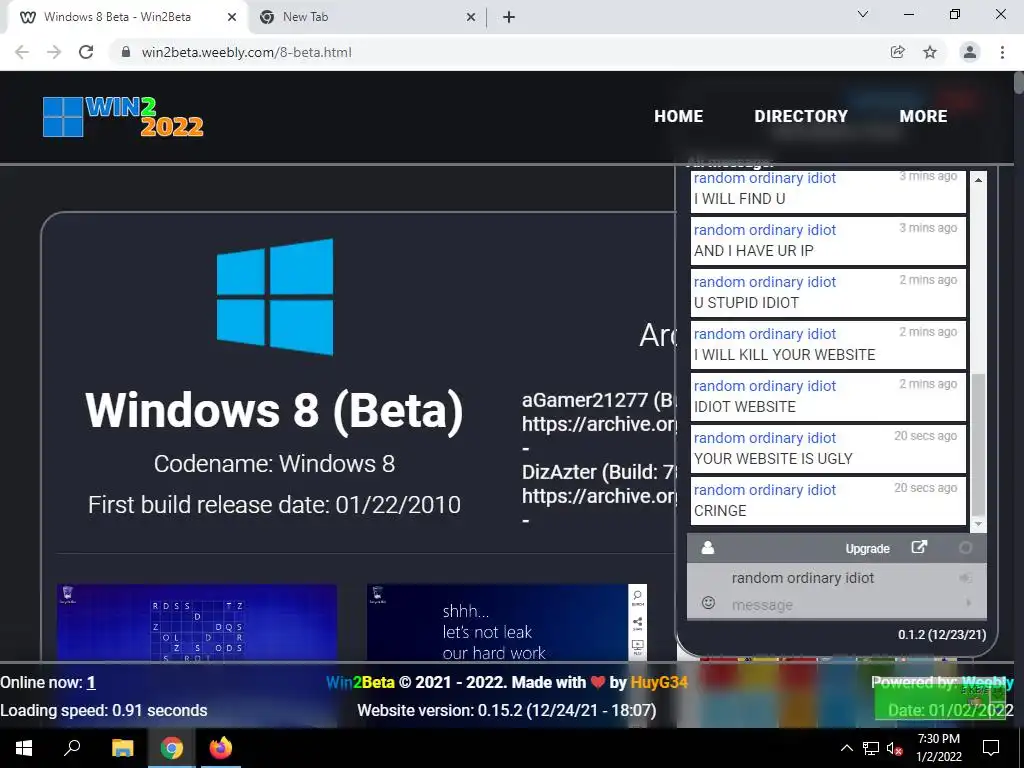Open the HOME nav item

pos(679,116)
